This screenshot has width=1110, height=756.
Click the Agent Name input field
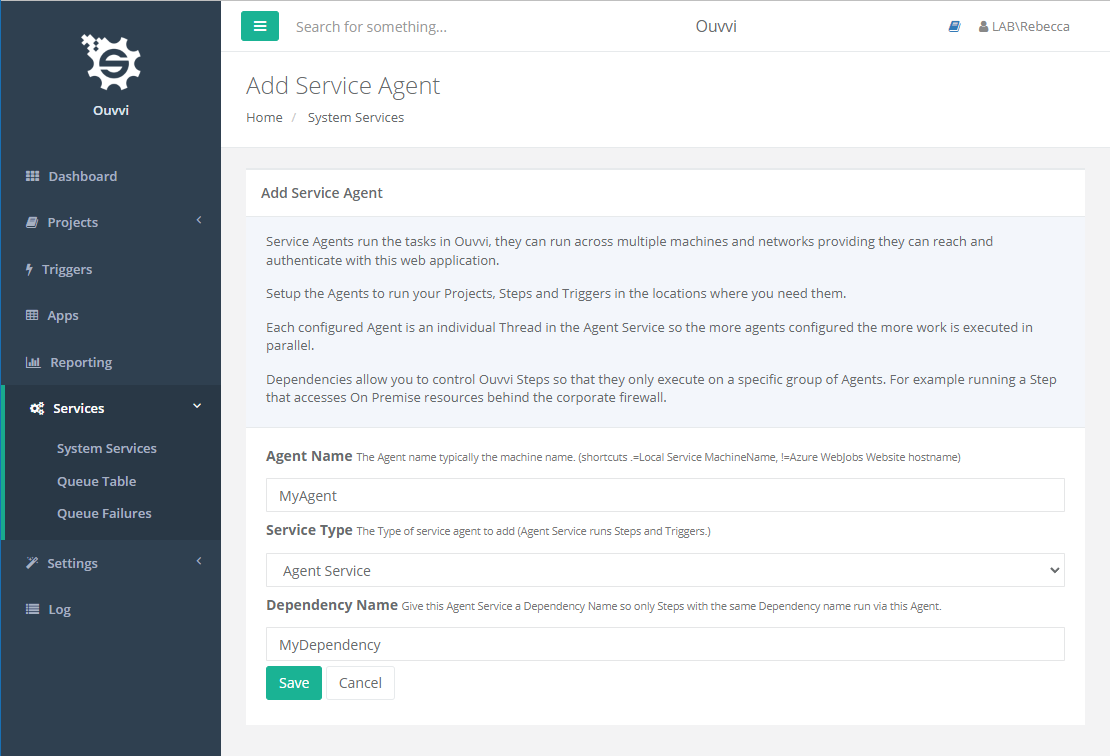(x=665, y=496)
